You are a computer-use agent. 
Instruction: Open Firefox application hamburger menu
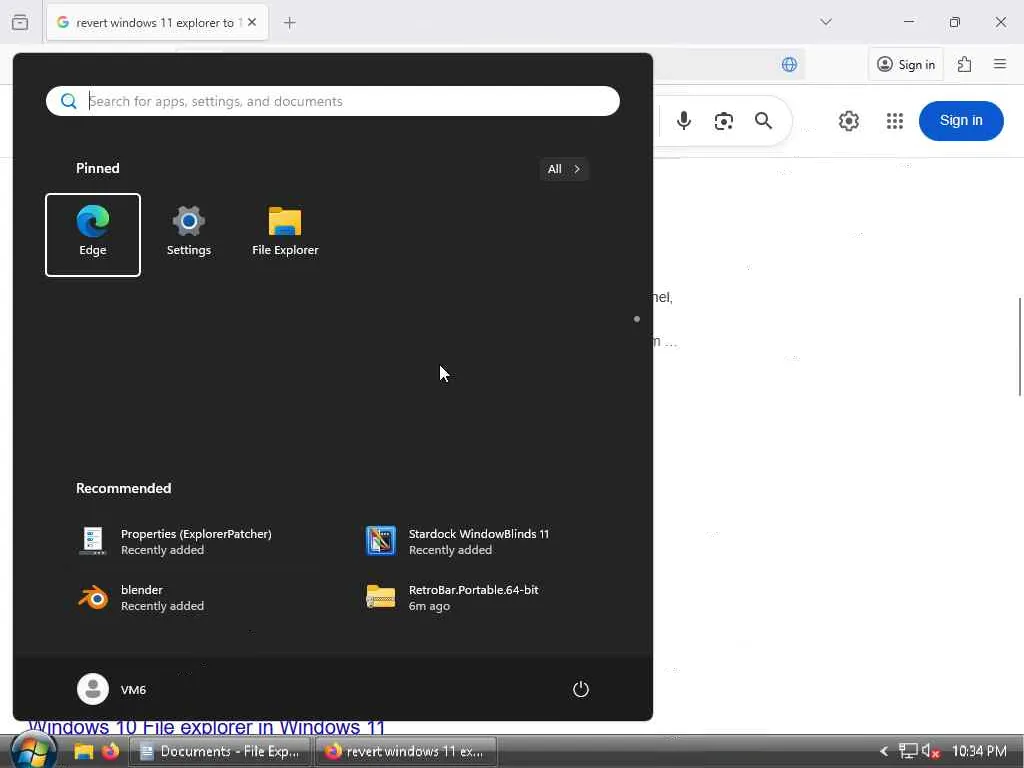[x=1000, y=64]
